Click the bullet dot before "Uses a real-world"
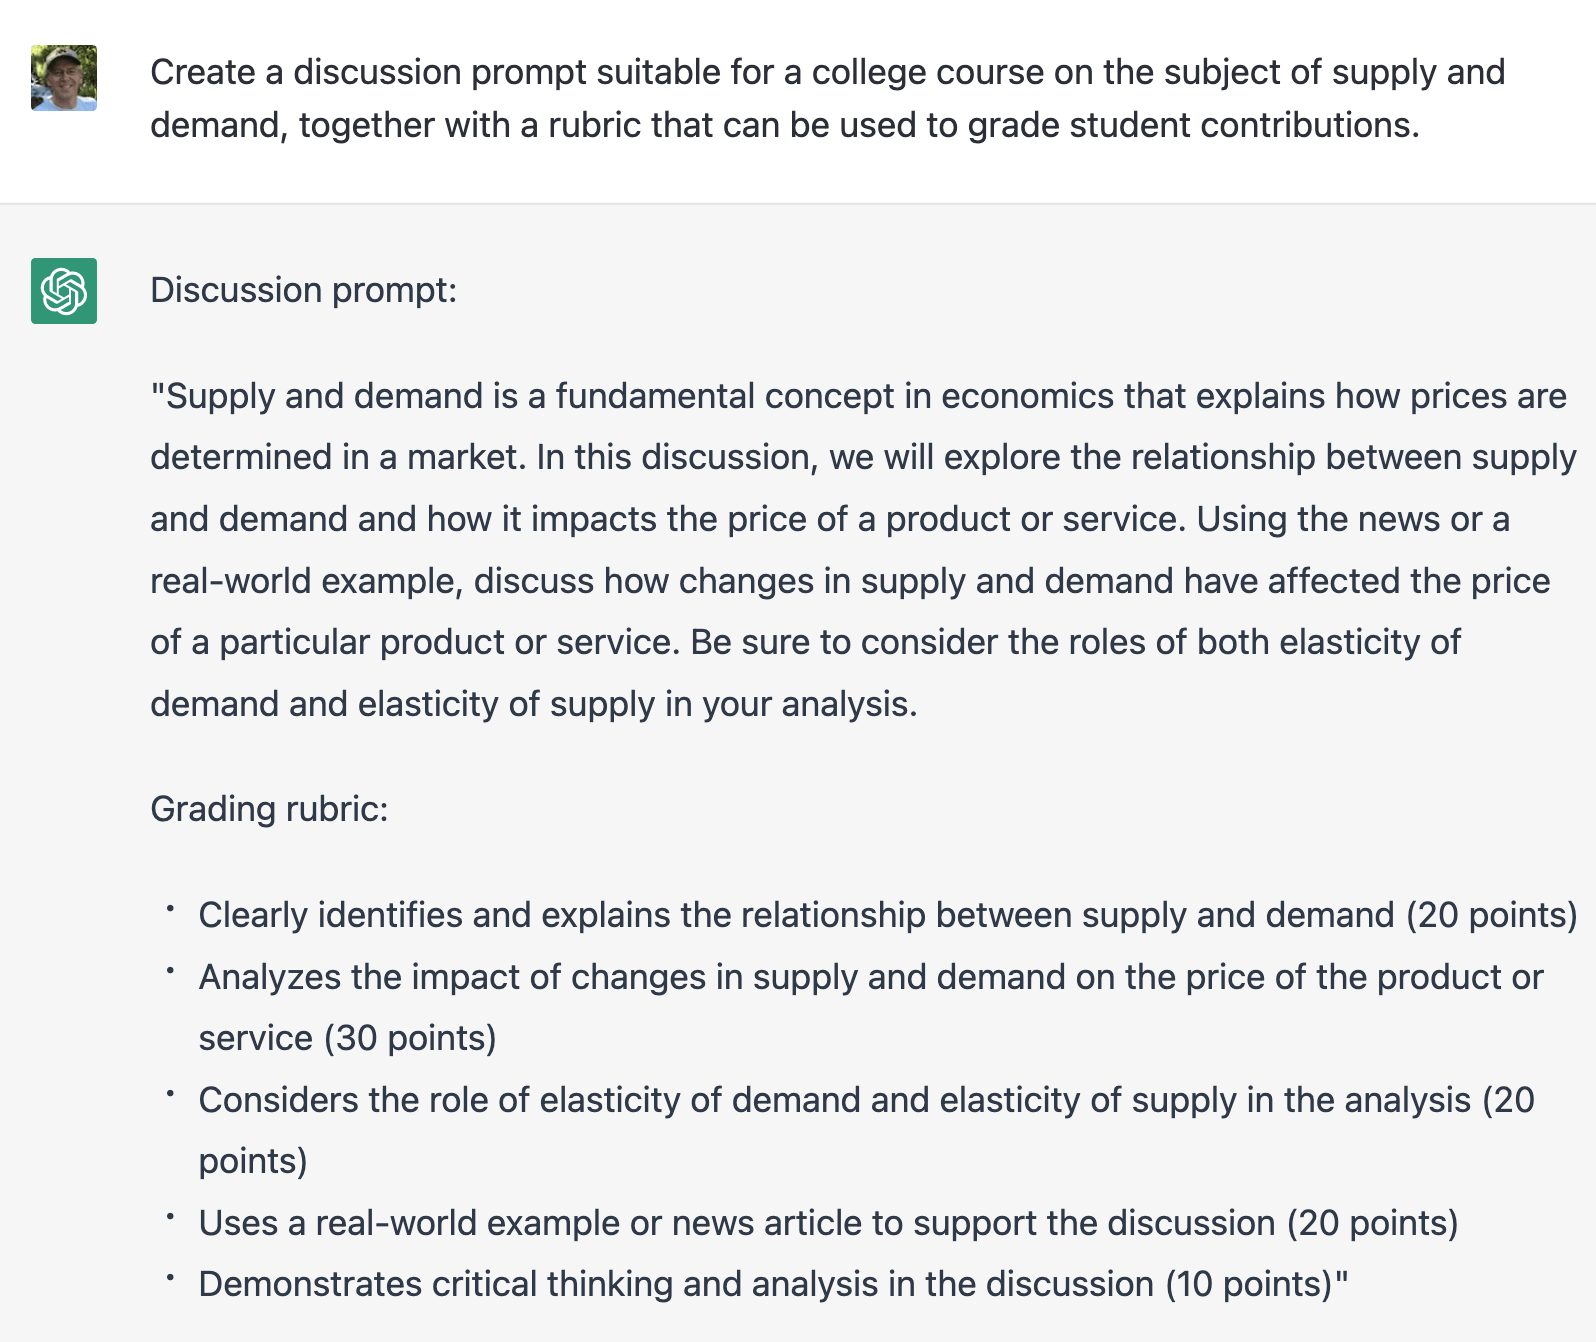Image resolution: width=1596 pixels, height=1342 pixels. tap(171, 1217)
